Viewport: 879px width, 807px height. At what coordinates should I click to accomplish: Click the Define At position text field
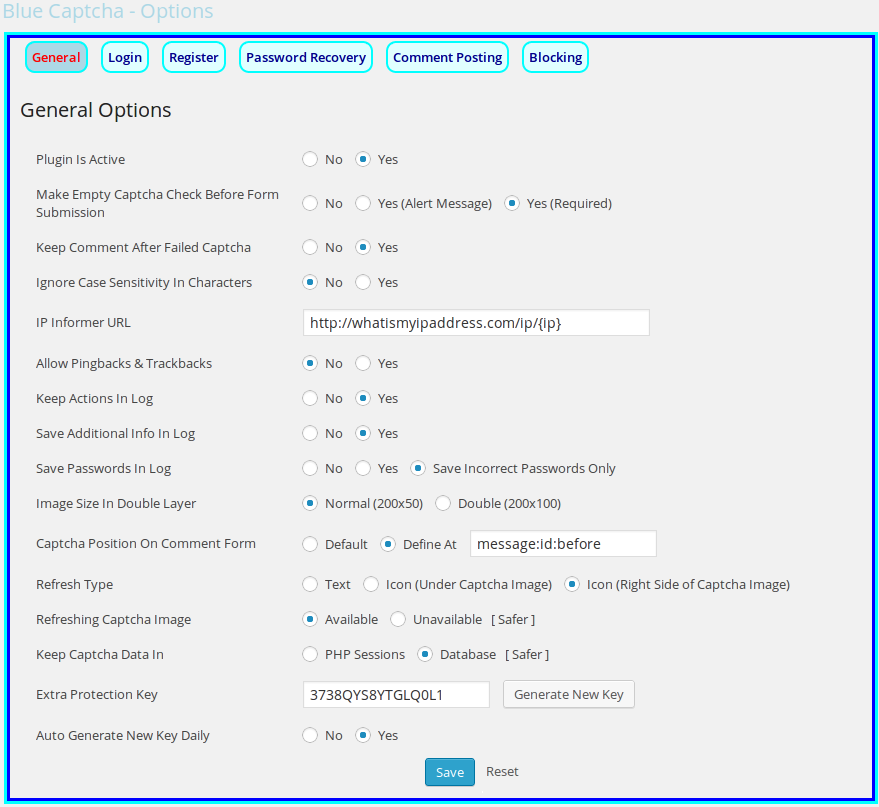(x=563, y=544)
